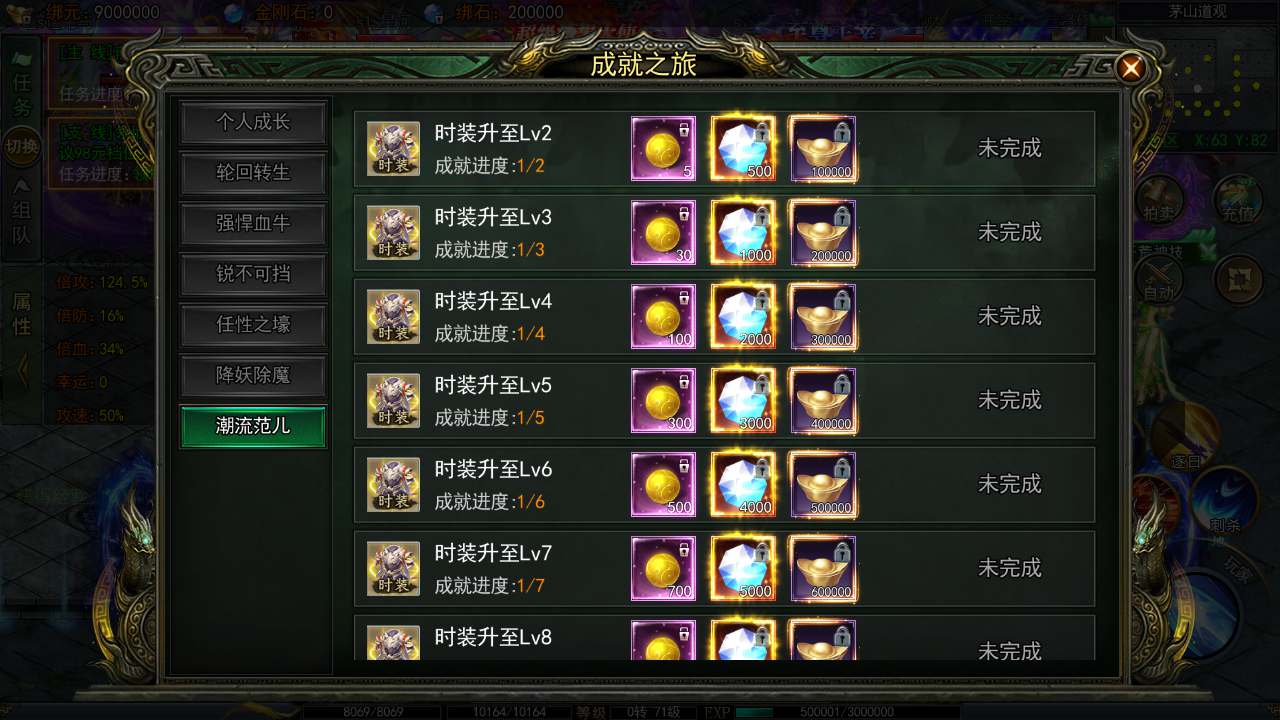The image size is (1280, 720).
Task: Click the 时装 icon for Lv6 achievement
Action: (x=393, y=485)
